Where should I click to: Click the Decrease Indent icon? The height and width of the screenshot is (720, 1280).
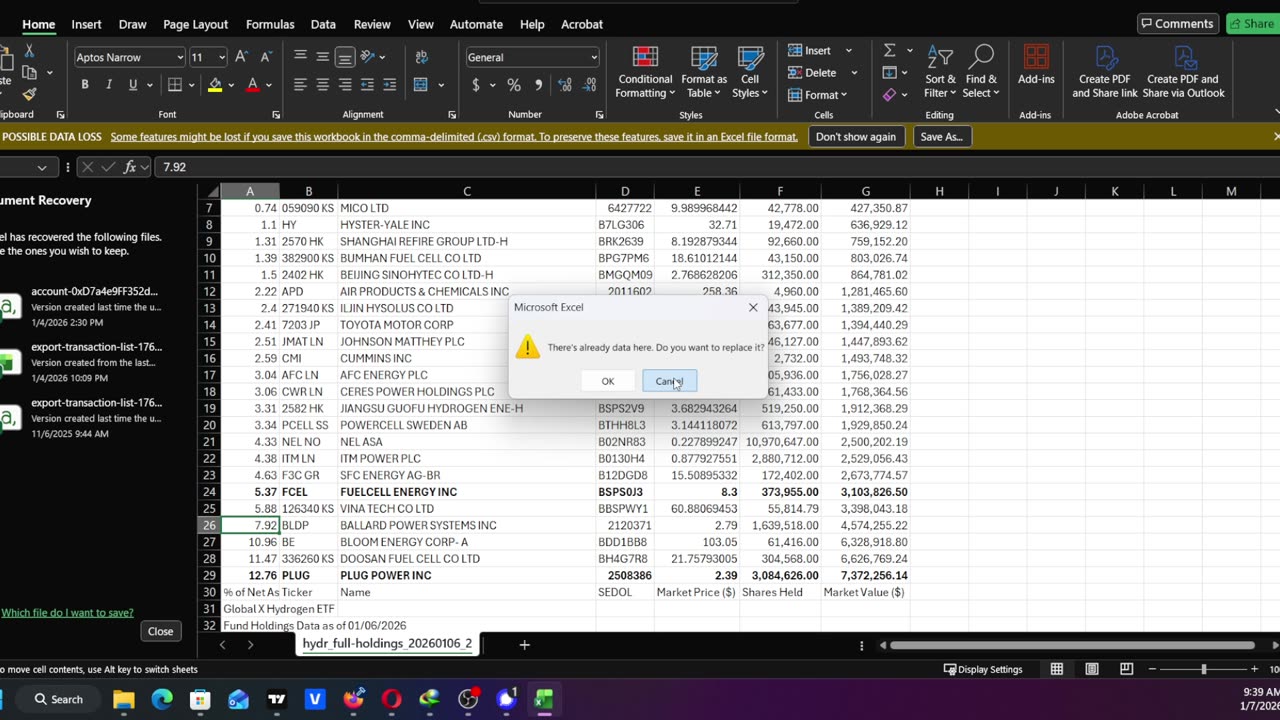tap(367, 85)
